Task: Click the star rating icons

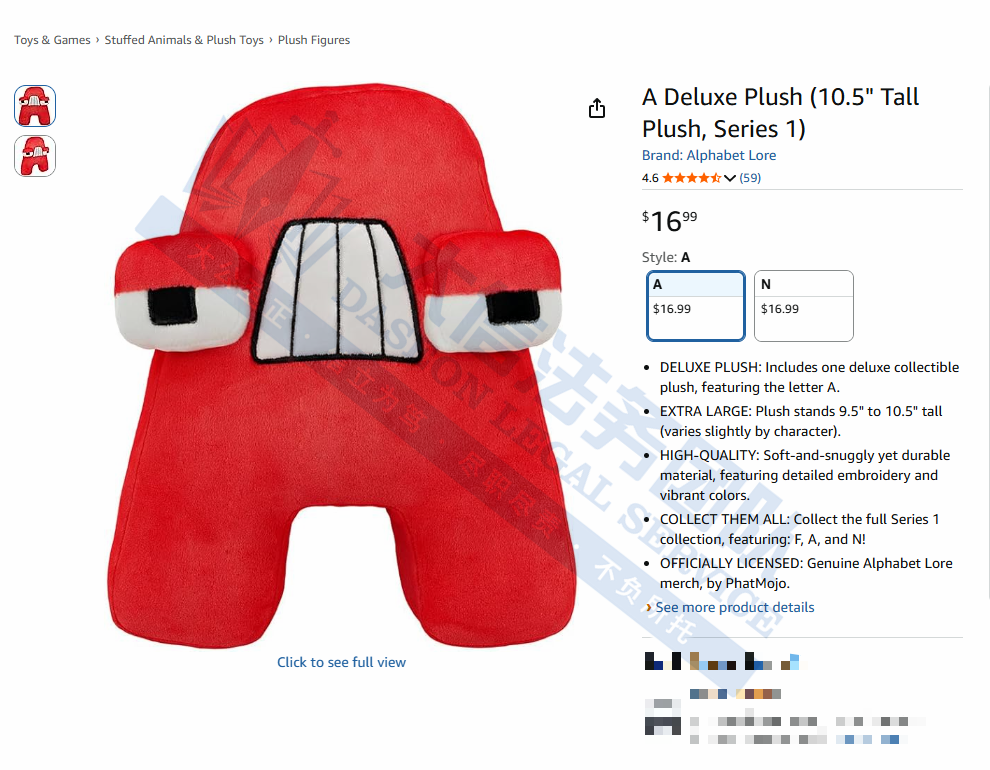Action: pyautogui.click(x=691, y=178)
